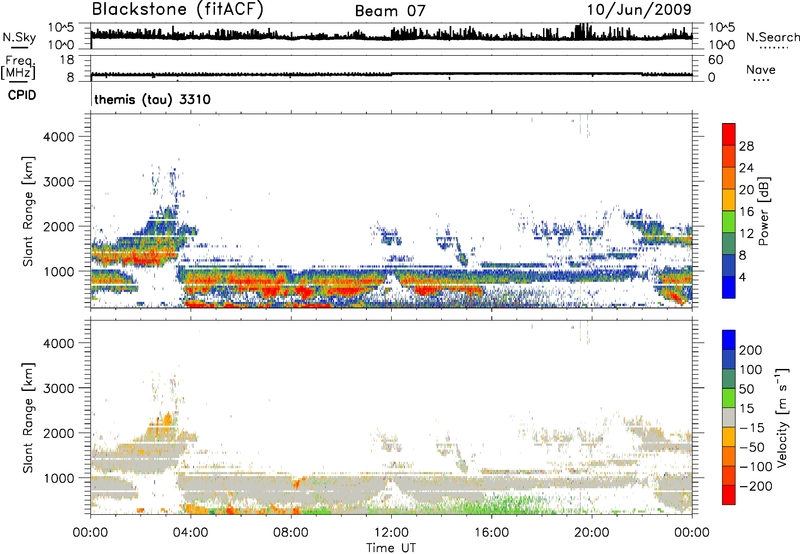Click 'themis (tau) 3310' text

click(152, 99)
